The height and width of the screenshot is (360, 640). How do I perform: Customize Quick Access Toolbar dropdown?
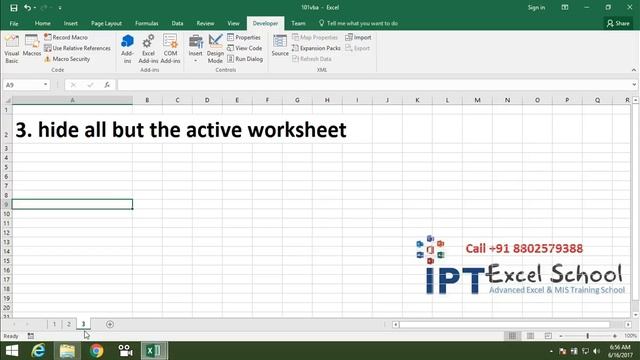click(60, 8)
